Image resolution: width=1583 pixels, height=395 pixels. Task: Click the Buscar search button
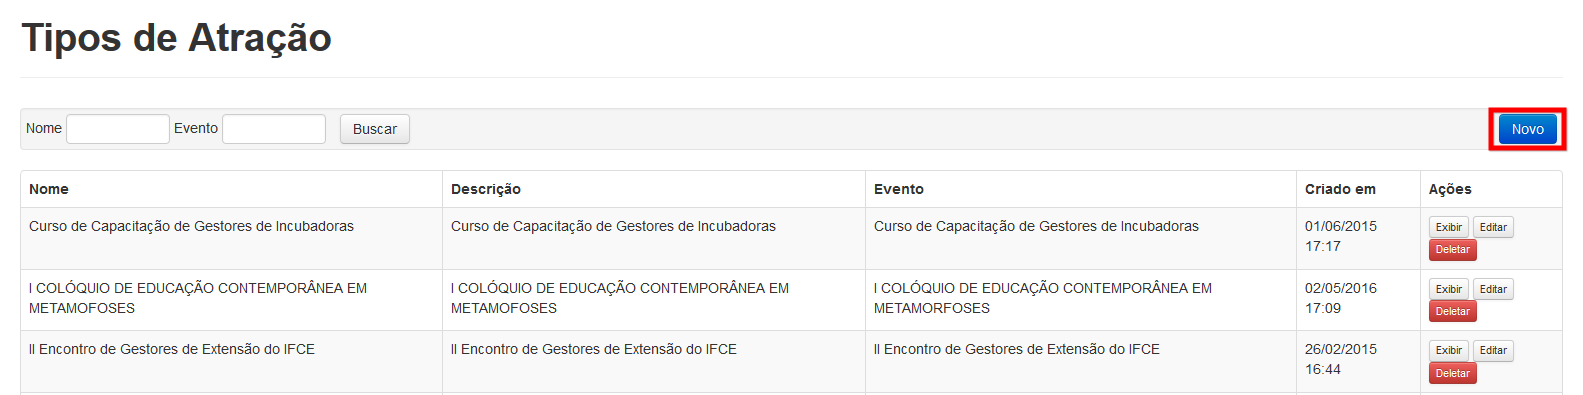tap(375, 129)
